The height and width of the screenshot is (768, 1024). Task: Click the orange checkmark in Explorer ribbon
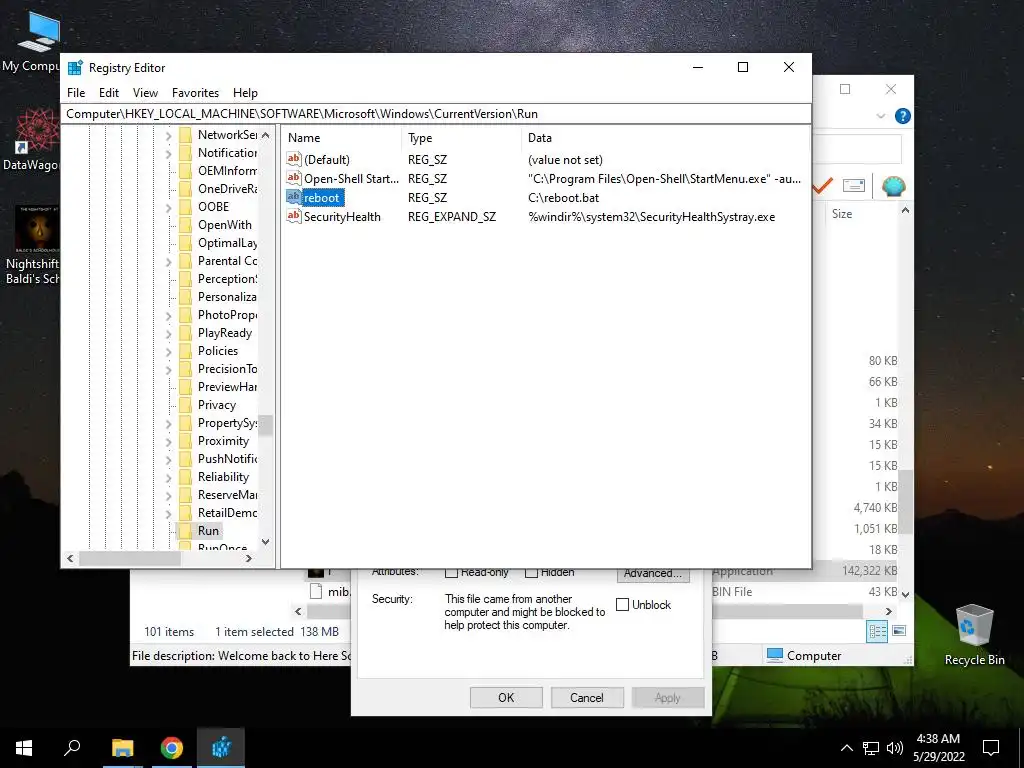(x=822, y=186)
